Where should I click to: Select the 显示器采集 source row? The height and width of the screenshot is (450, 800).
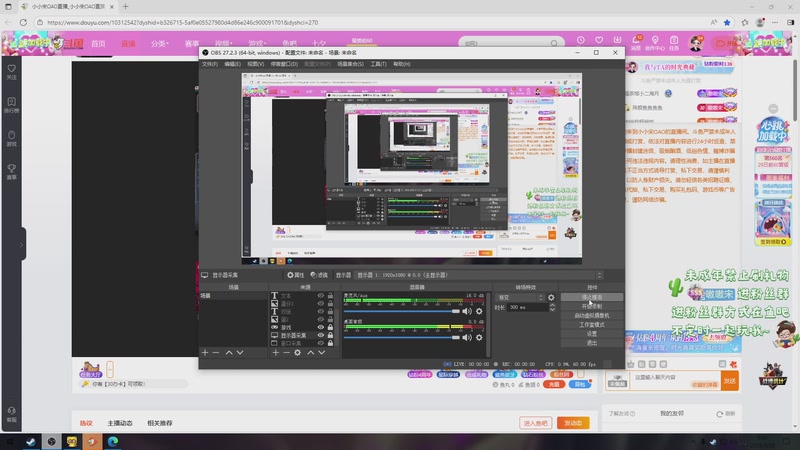pyautogui.click(x=304, y=335)
